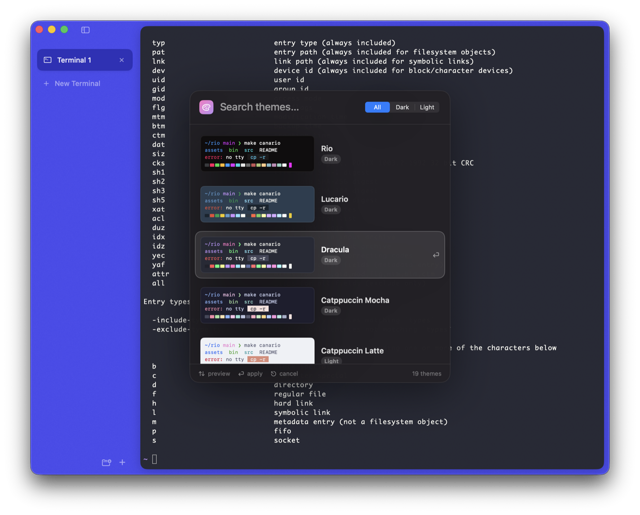
Task: Click the 'regular file' line in terminal
Action: click(x=300, y=394)
